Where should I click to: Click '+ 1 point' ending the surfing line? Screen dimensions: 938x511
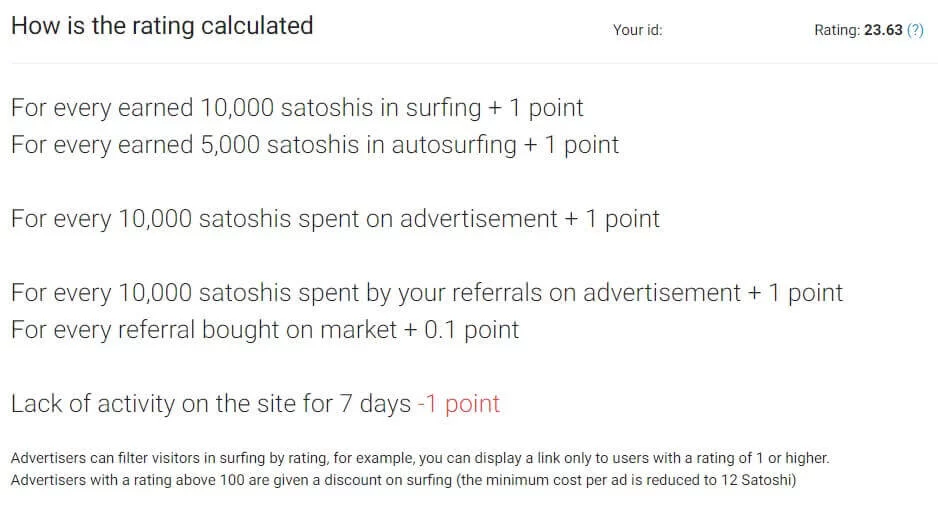(x=536, y=108)
